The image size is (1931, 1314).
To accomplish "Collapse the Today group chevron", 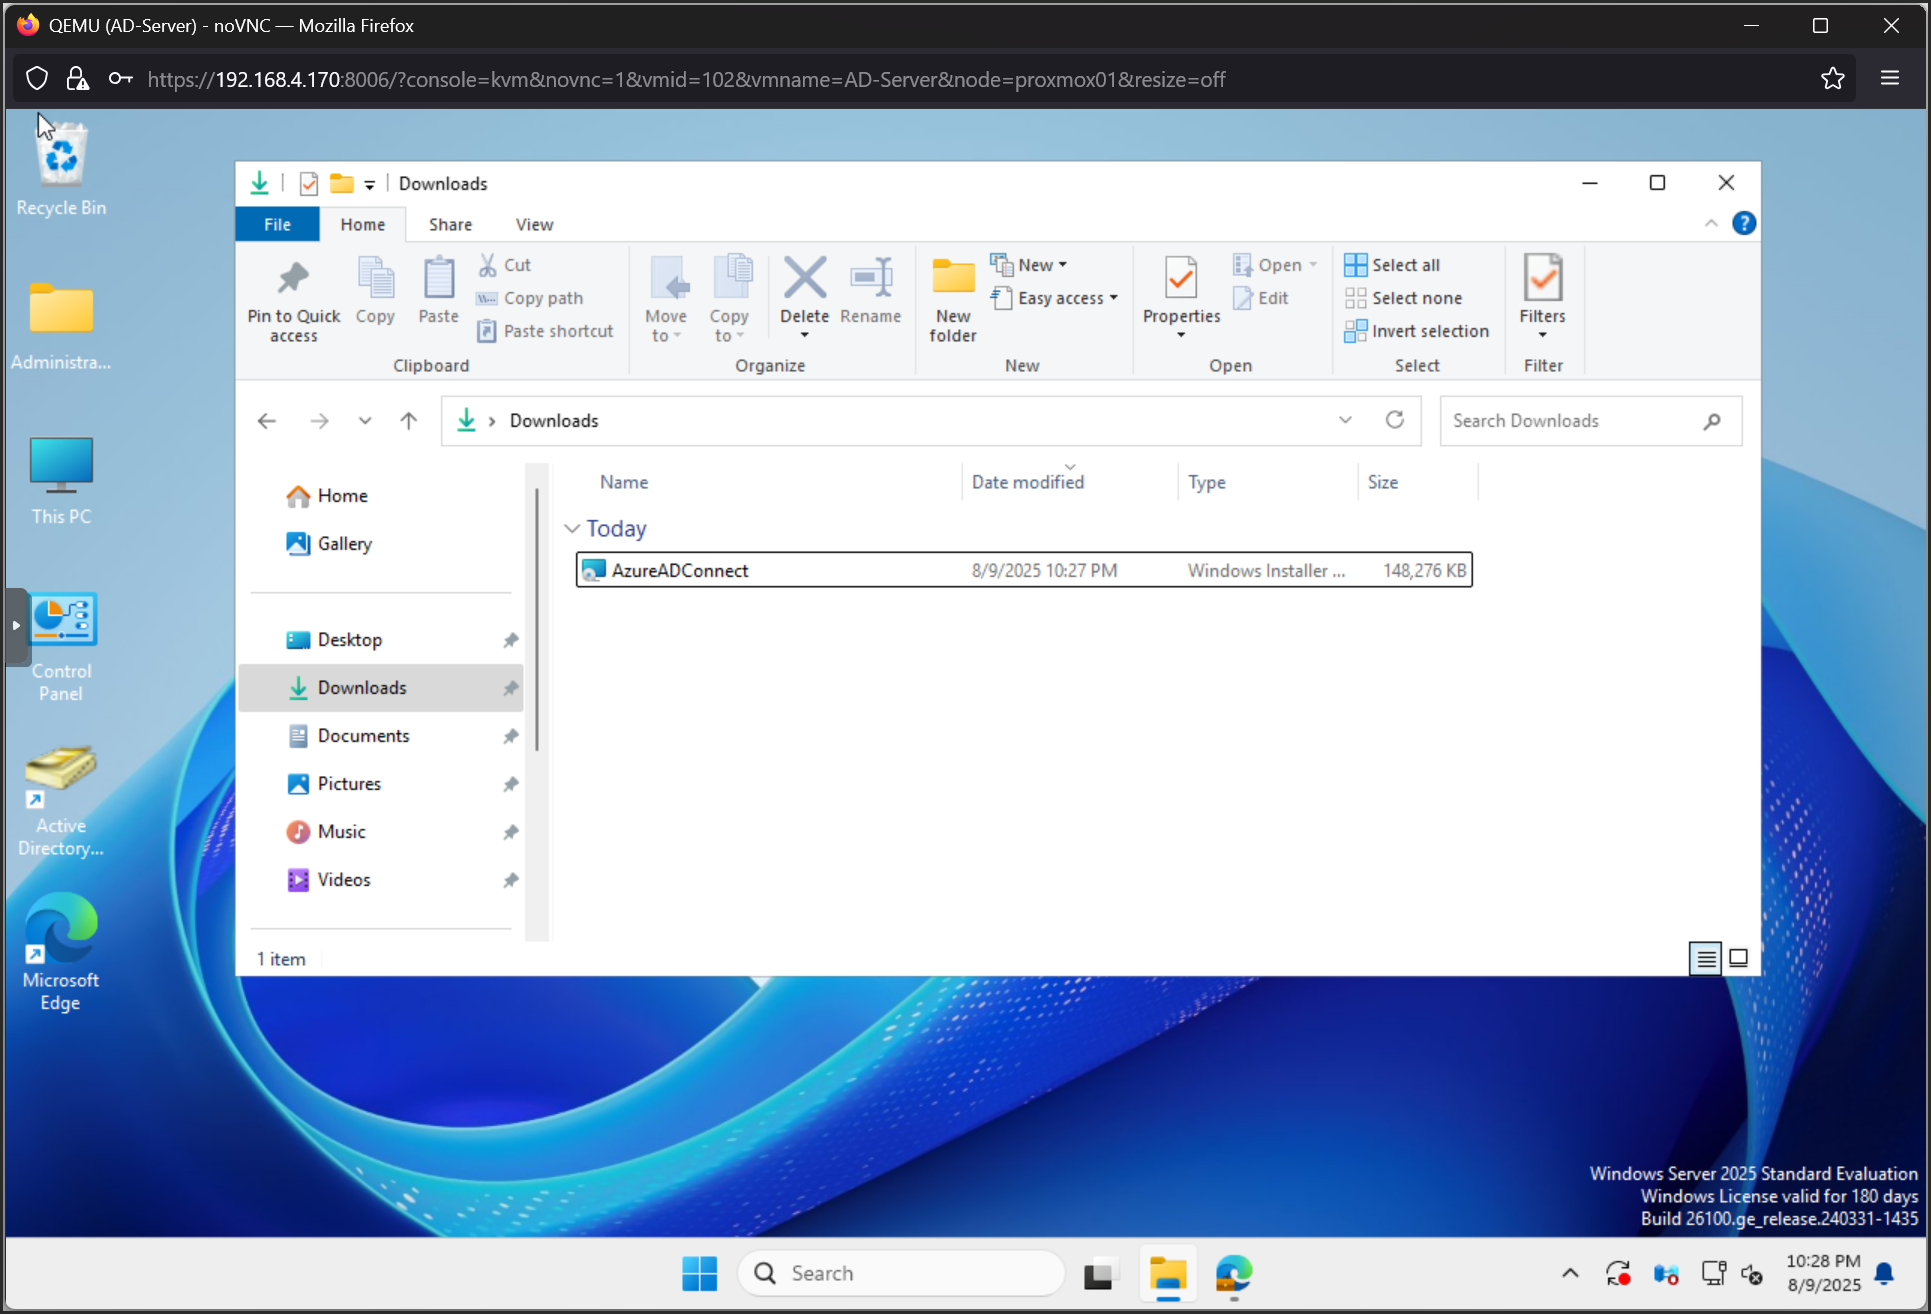I will pyautogui.click(x=572, y=528).
